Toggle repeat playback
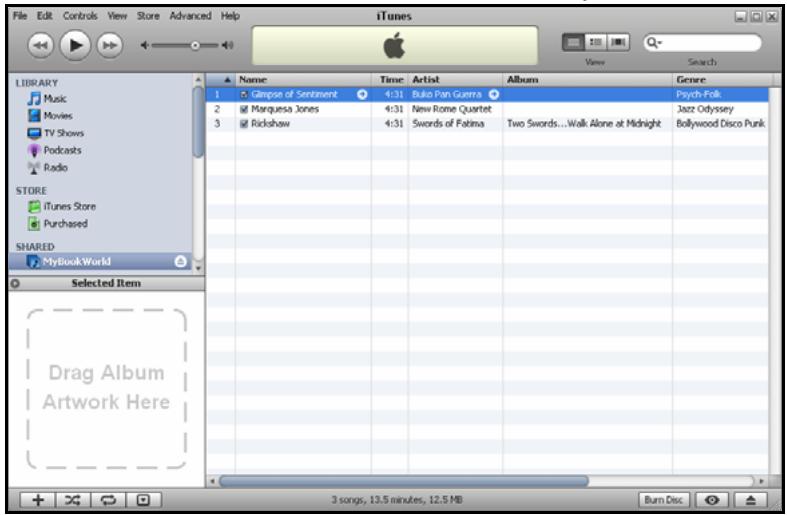787x515 pixels. (x=108, y=500)
